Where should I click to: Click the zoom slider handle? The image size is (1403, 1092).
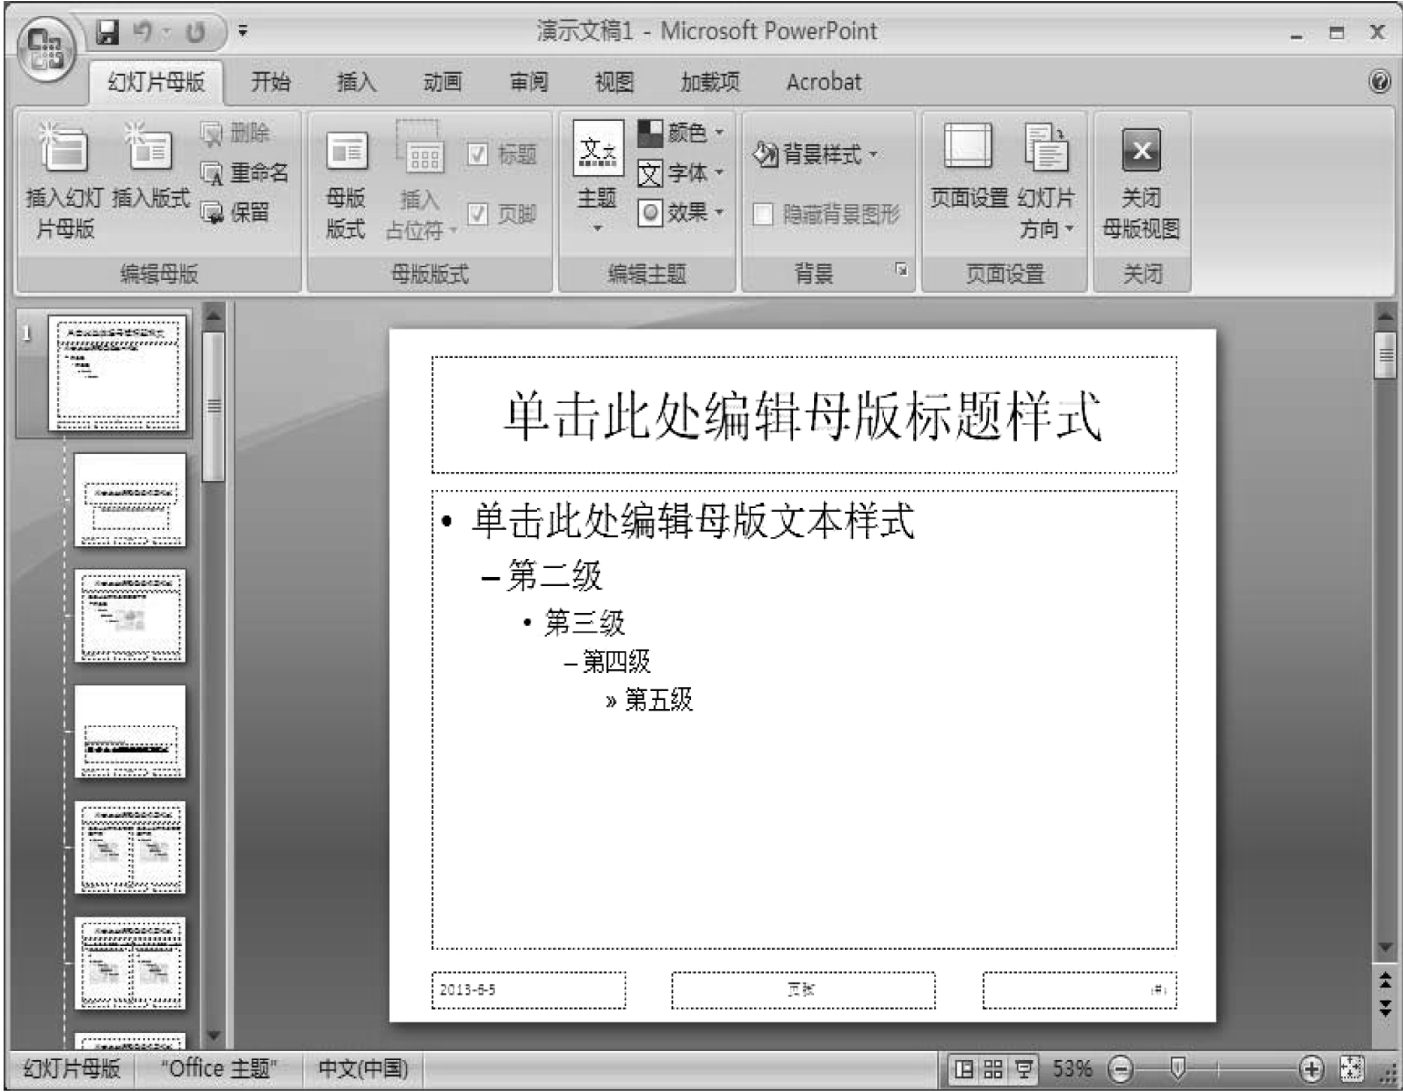pos(1179,1068)
